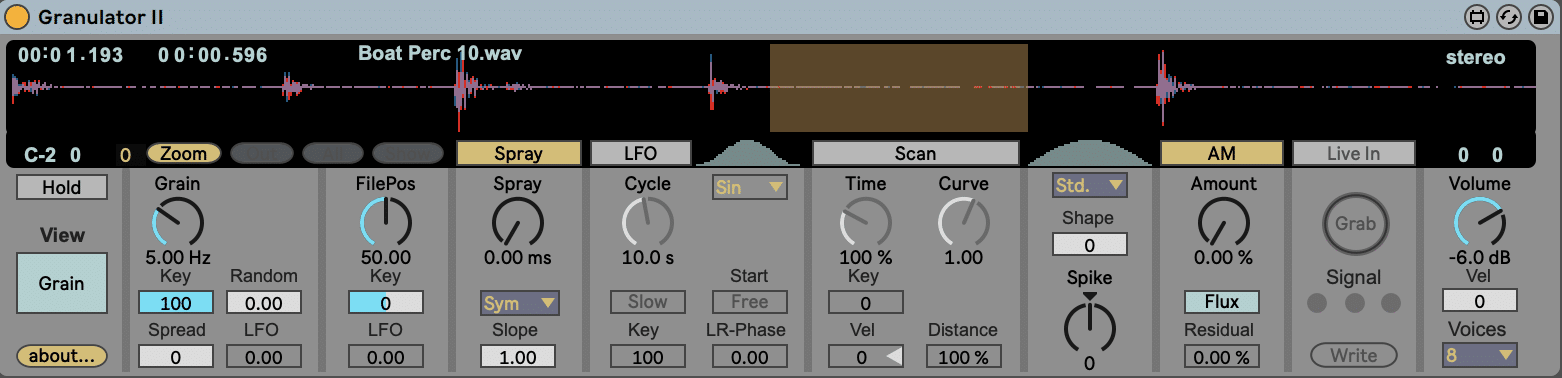Click the FilePos knob slider

385,221
